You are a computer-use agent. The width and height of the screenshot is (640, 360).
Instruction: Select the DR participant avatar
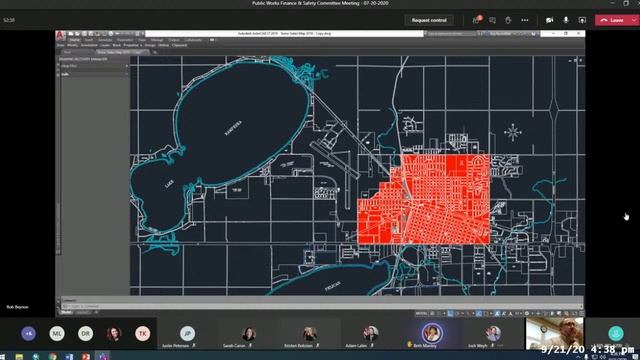click(x=85, y=333)
